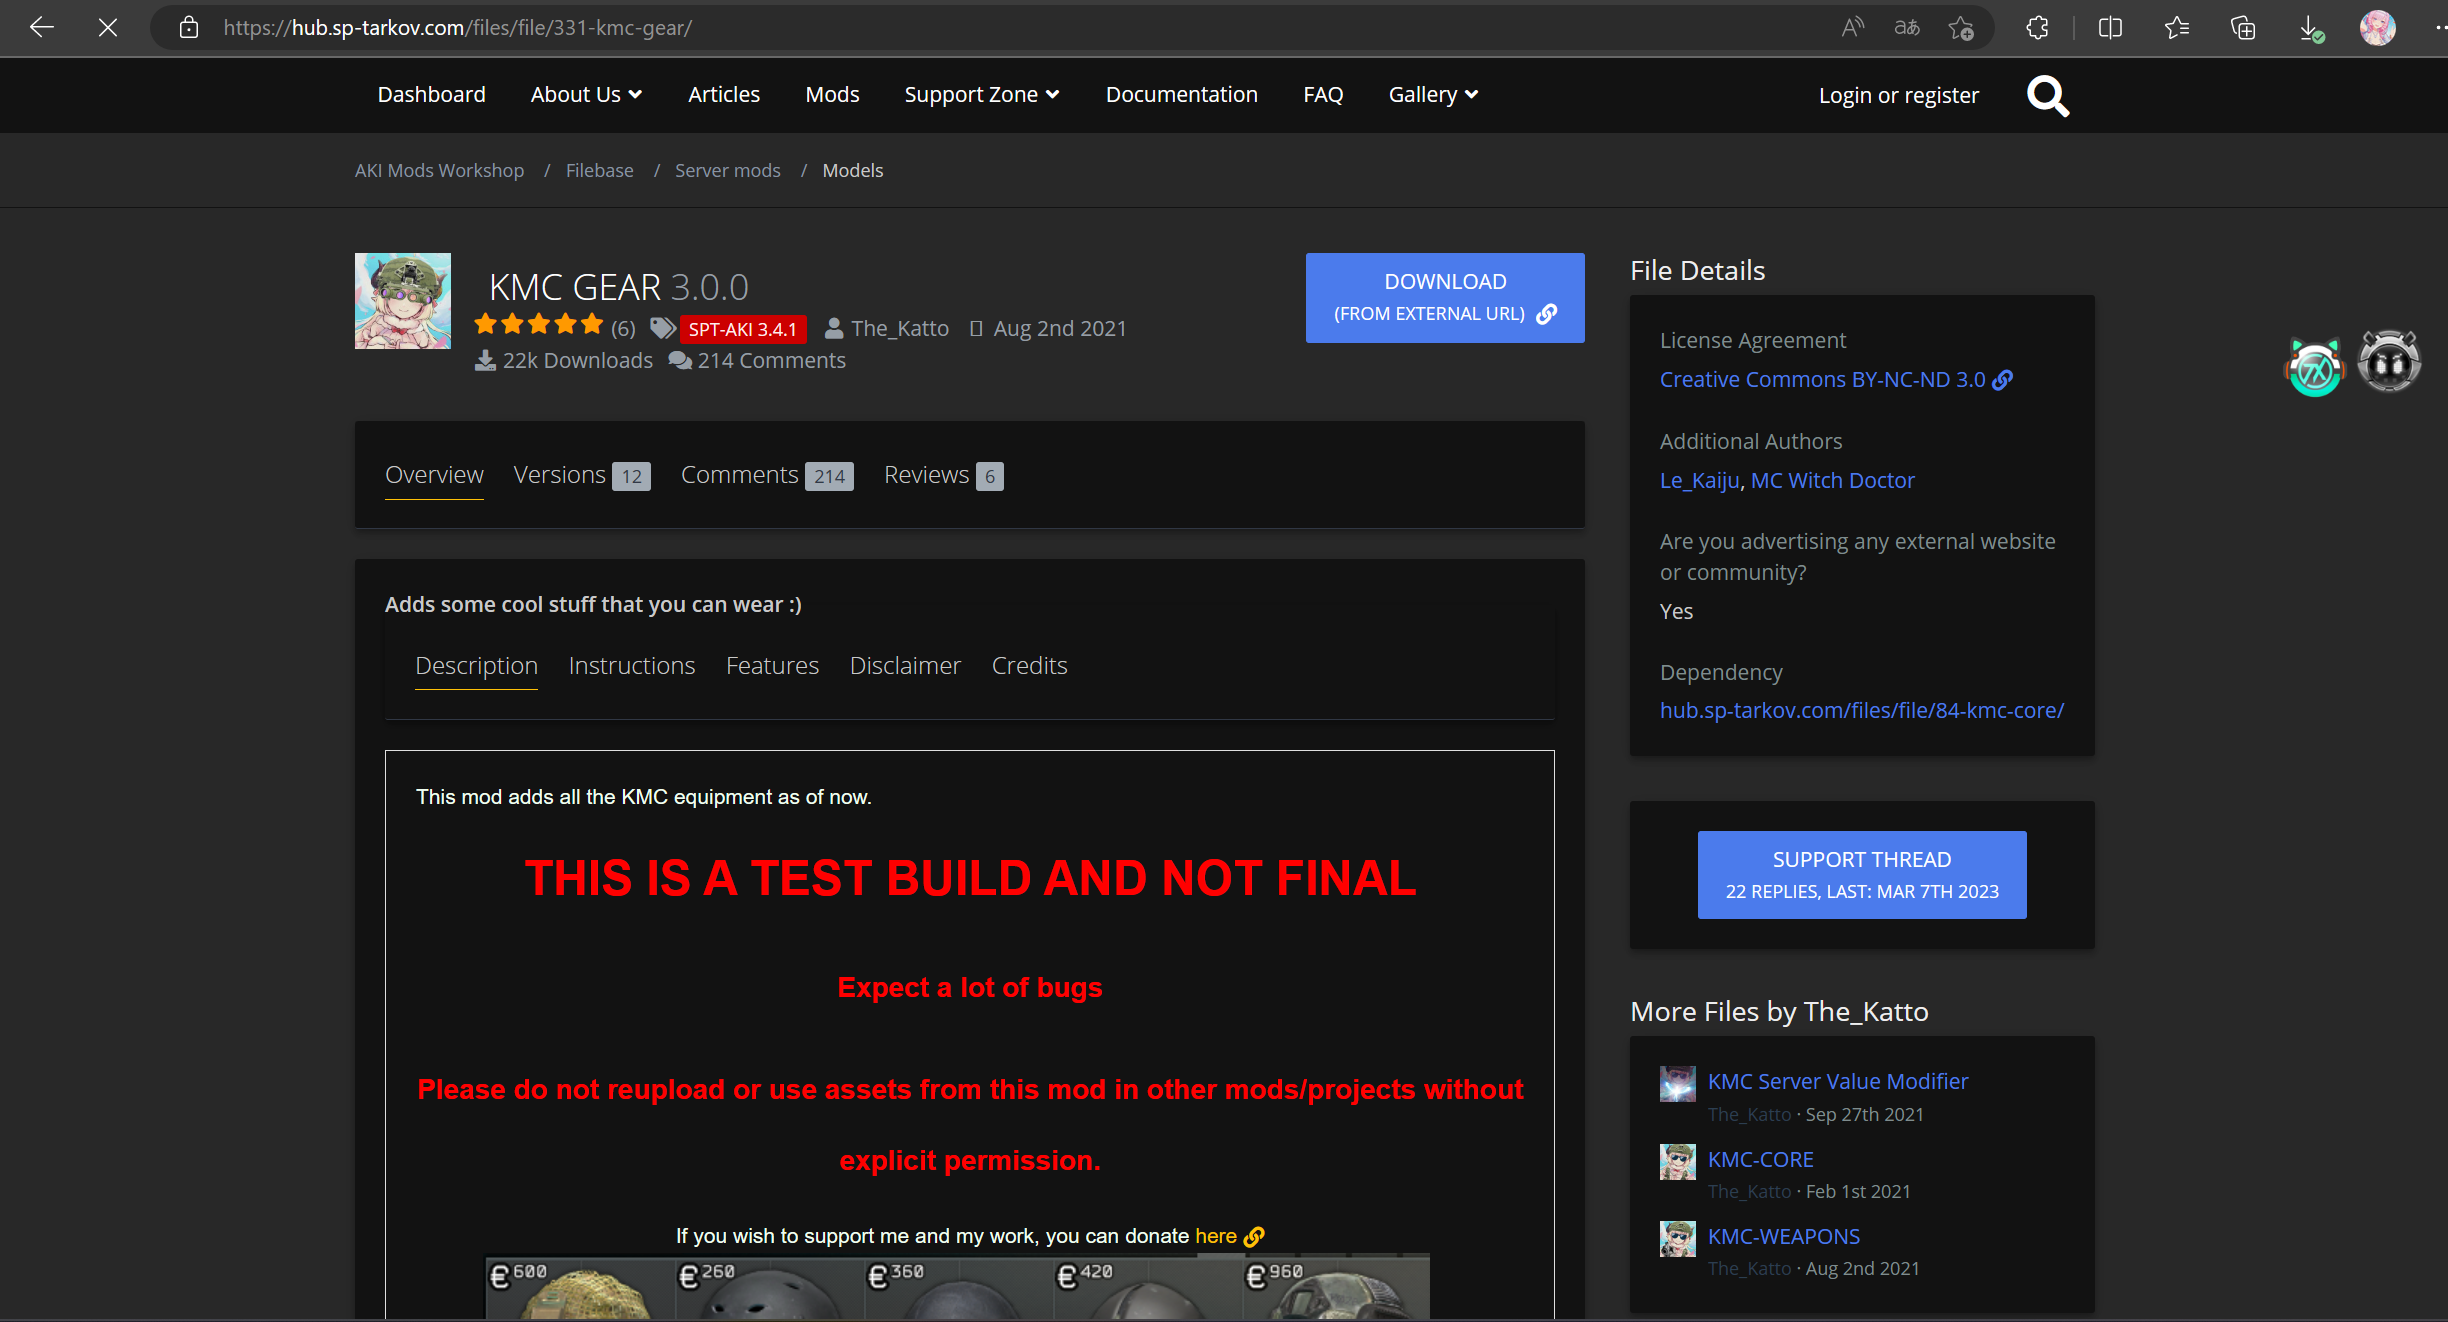
Task: Go back with browser back arrow
Action: tap(41, 28)
